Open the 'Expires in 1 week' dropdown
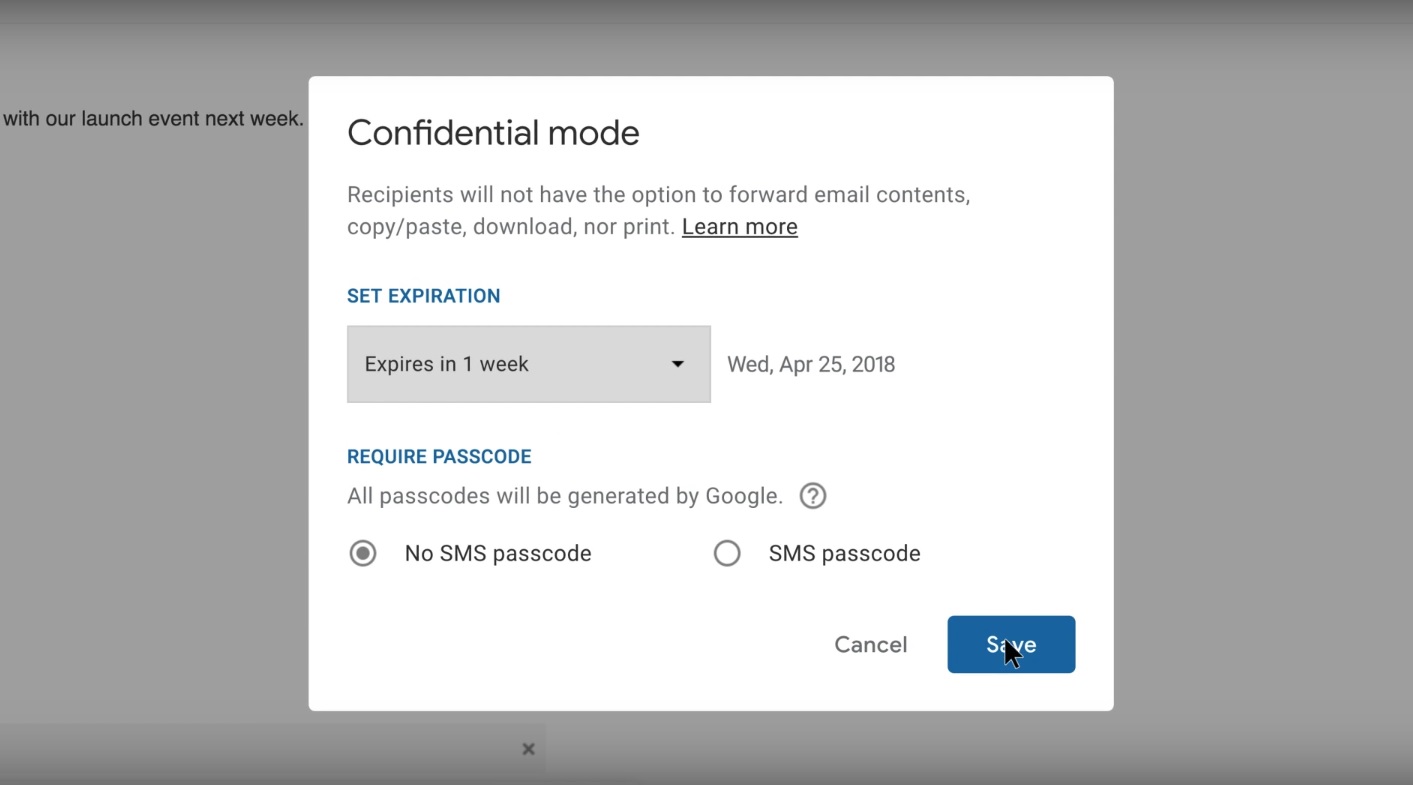1413x785 pixels. tap(529, 364)
